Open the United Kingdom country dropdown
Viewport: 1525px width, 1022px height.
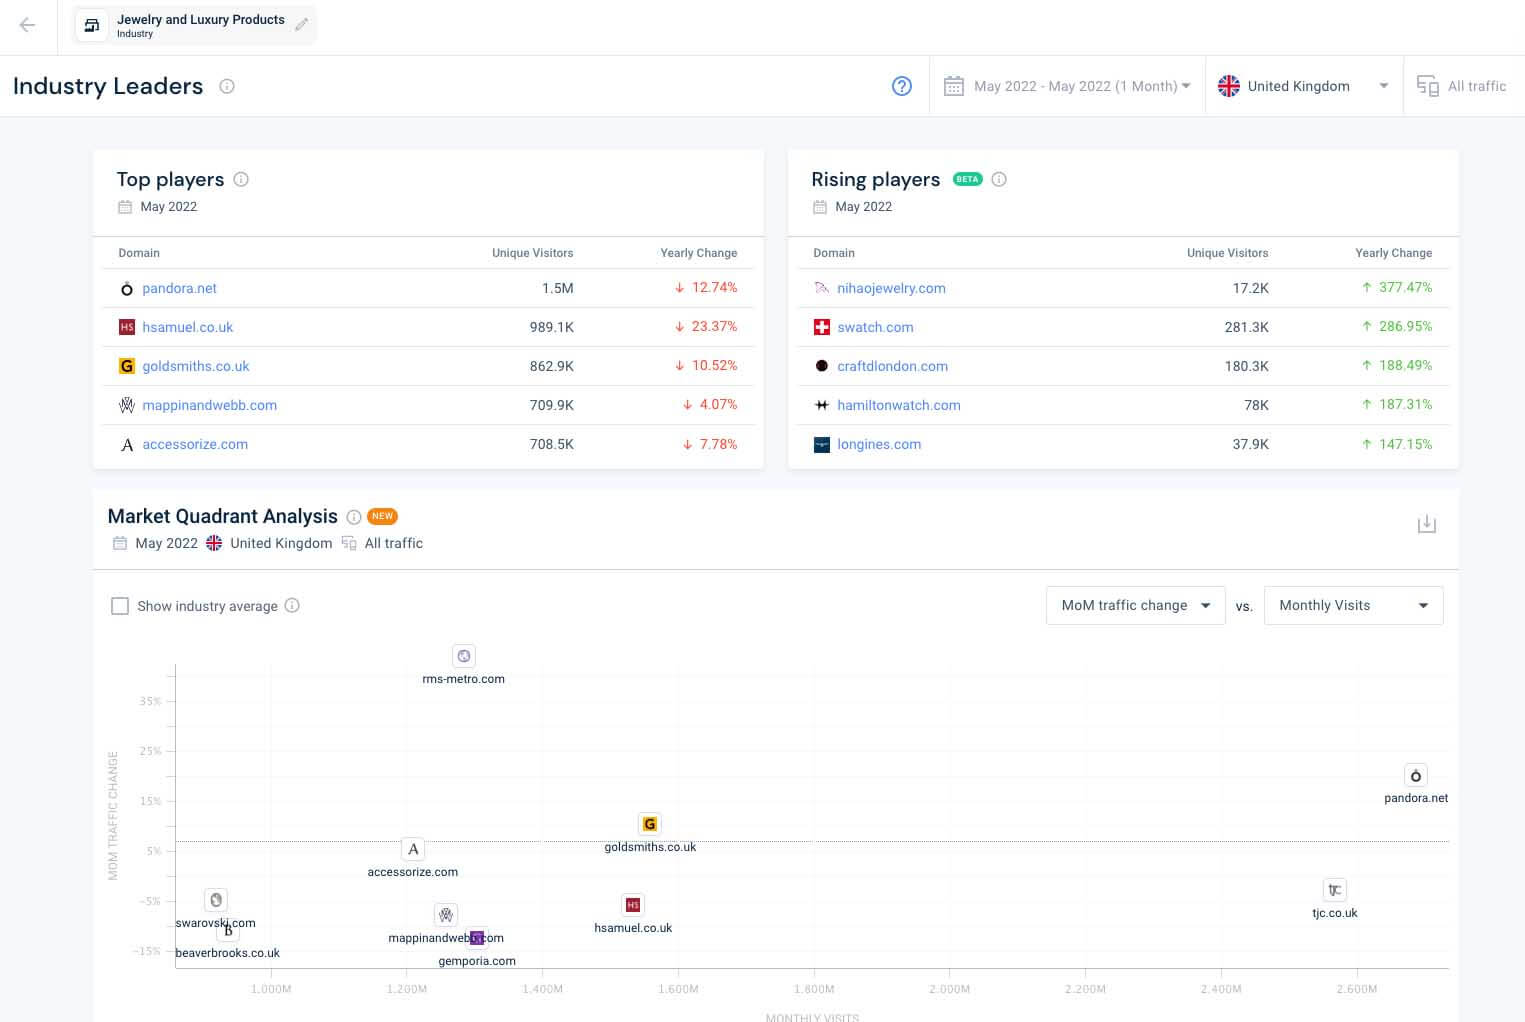pos(1304,86)
